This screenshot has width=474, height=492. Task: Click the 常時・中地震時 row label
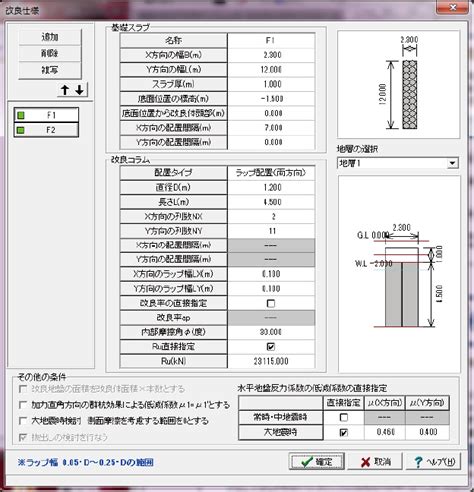coord(280,417)
